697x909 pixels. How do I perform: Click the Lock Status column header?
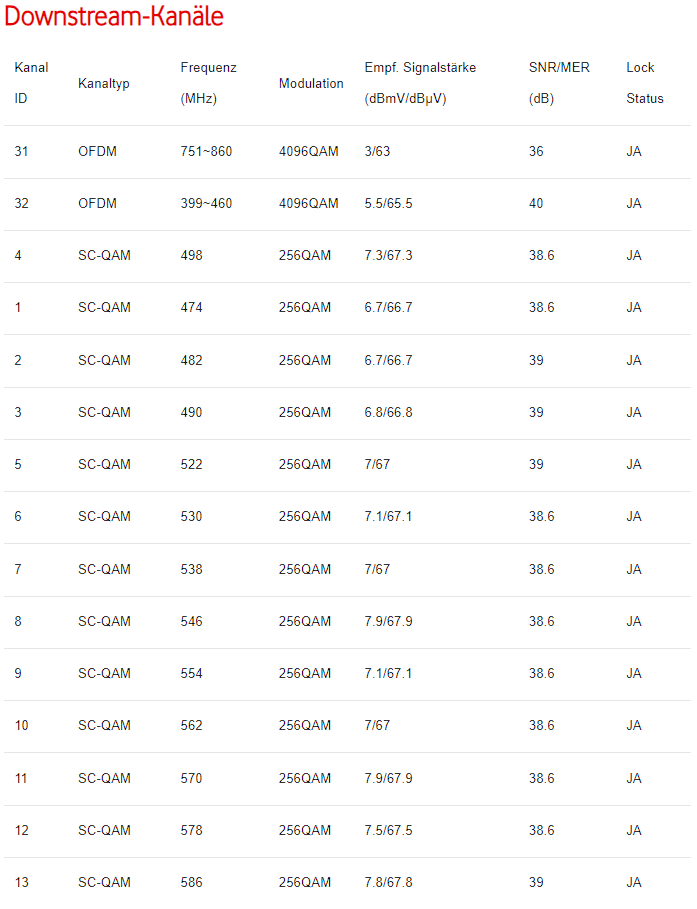[x=644, y=83]
